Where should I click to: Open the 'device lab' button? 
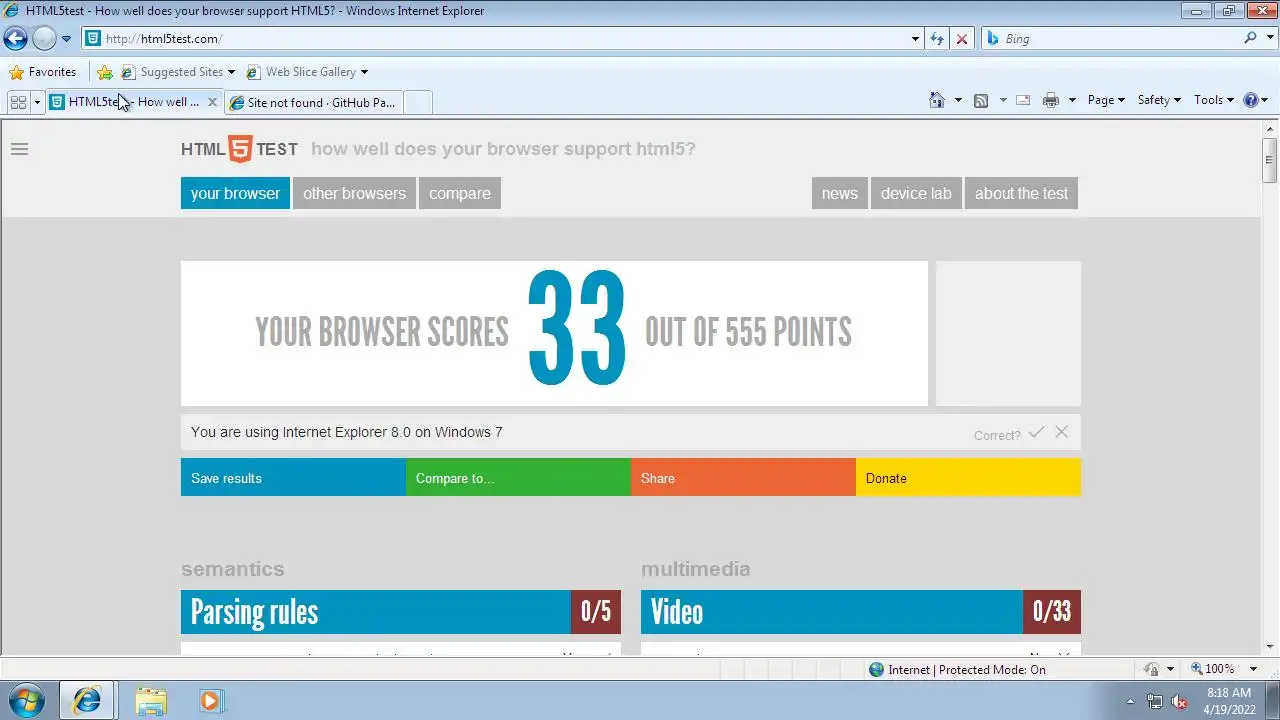916,193
